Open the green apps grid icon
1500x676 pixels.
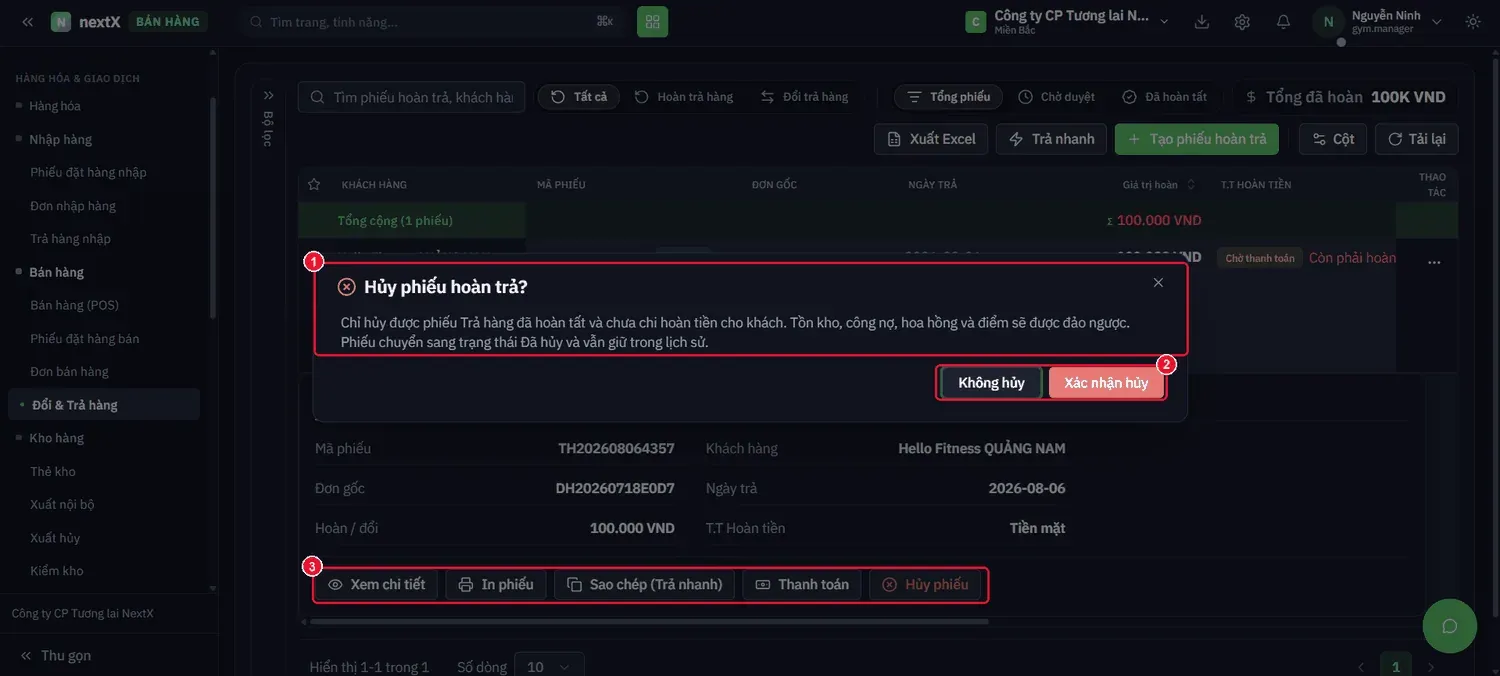pyautogui.click(x=652, y=21)
